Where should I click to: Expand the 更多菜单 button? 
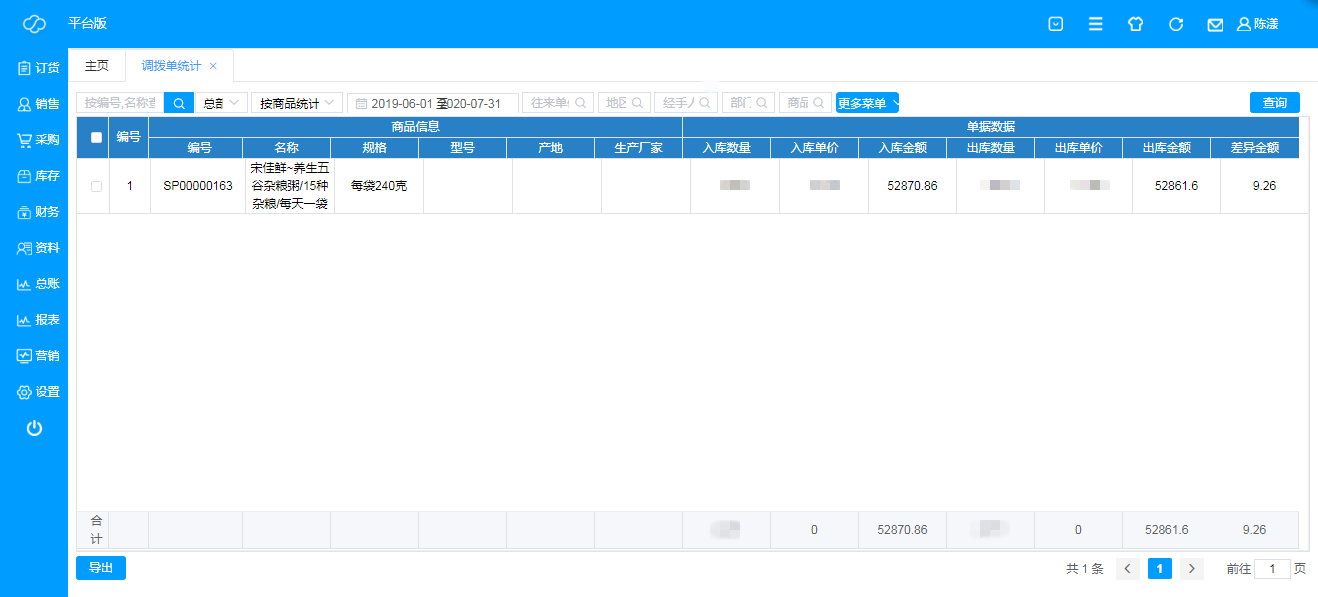click(867, 103)
